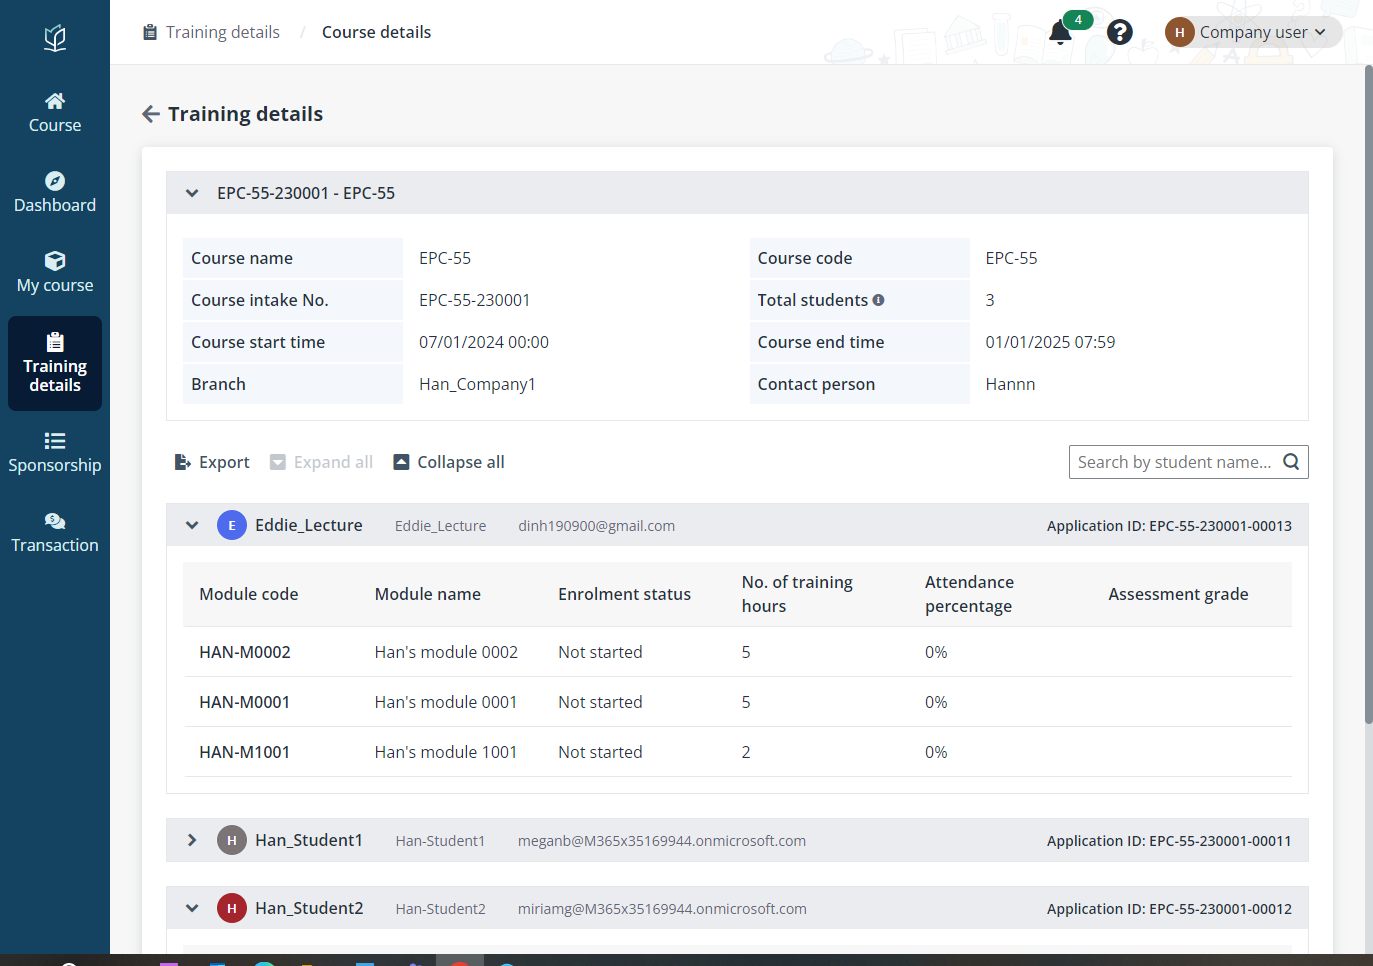
Task: Open My course from the sidebar
Action: (x=55, y=273)
